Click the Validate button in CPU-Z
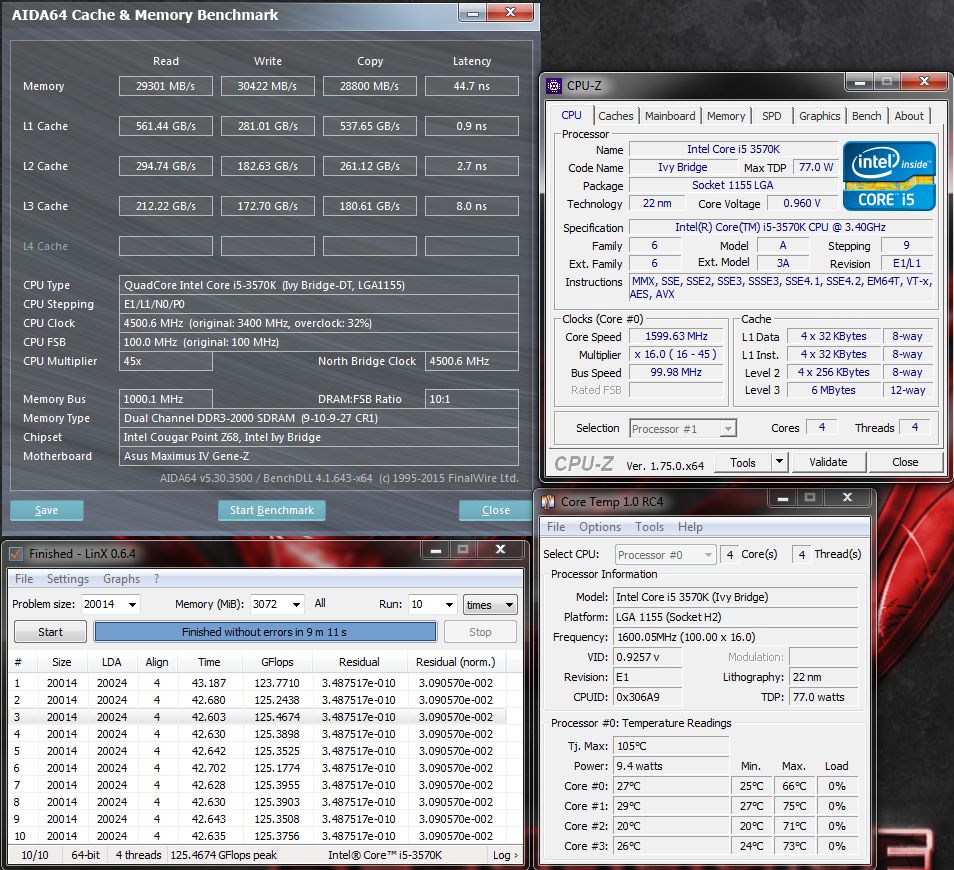The image size is (954, 870). click(828, 462)
